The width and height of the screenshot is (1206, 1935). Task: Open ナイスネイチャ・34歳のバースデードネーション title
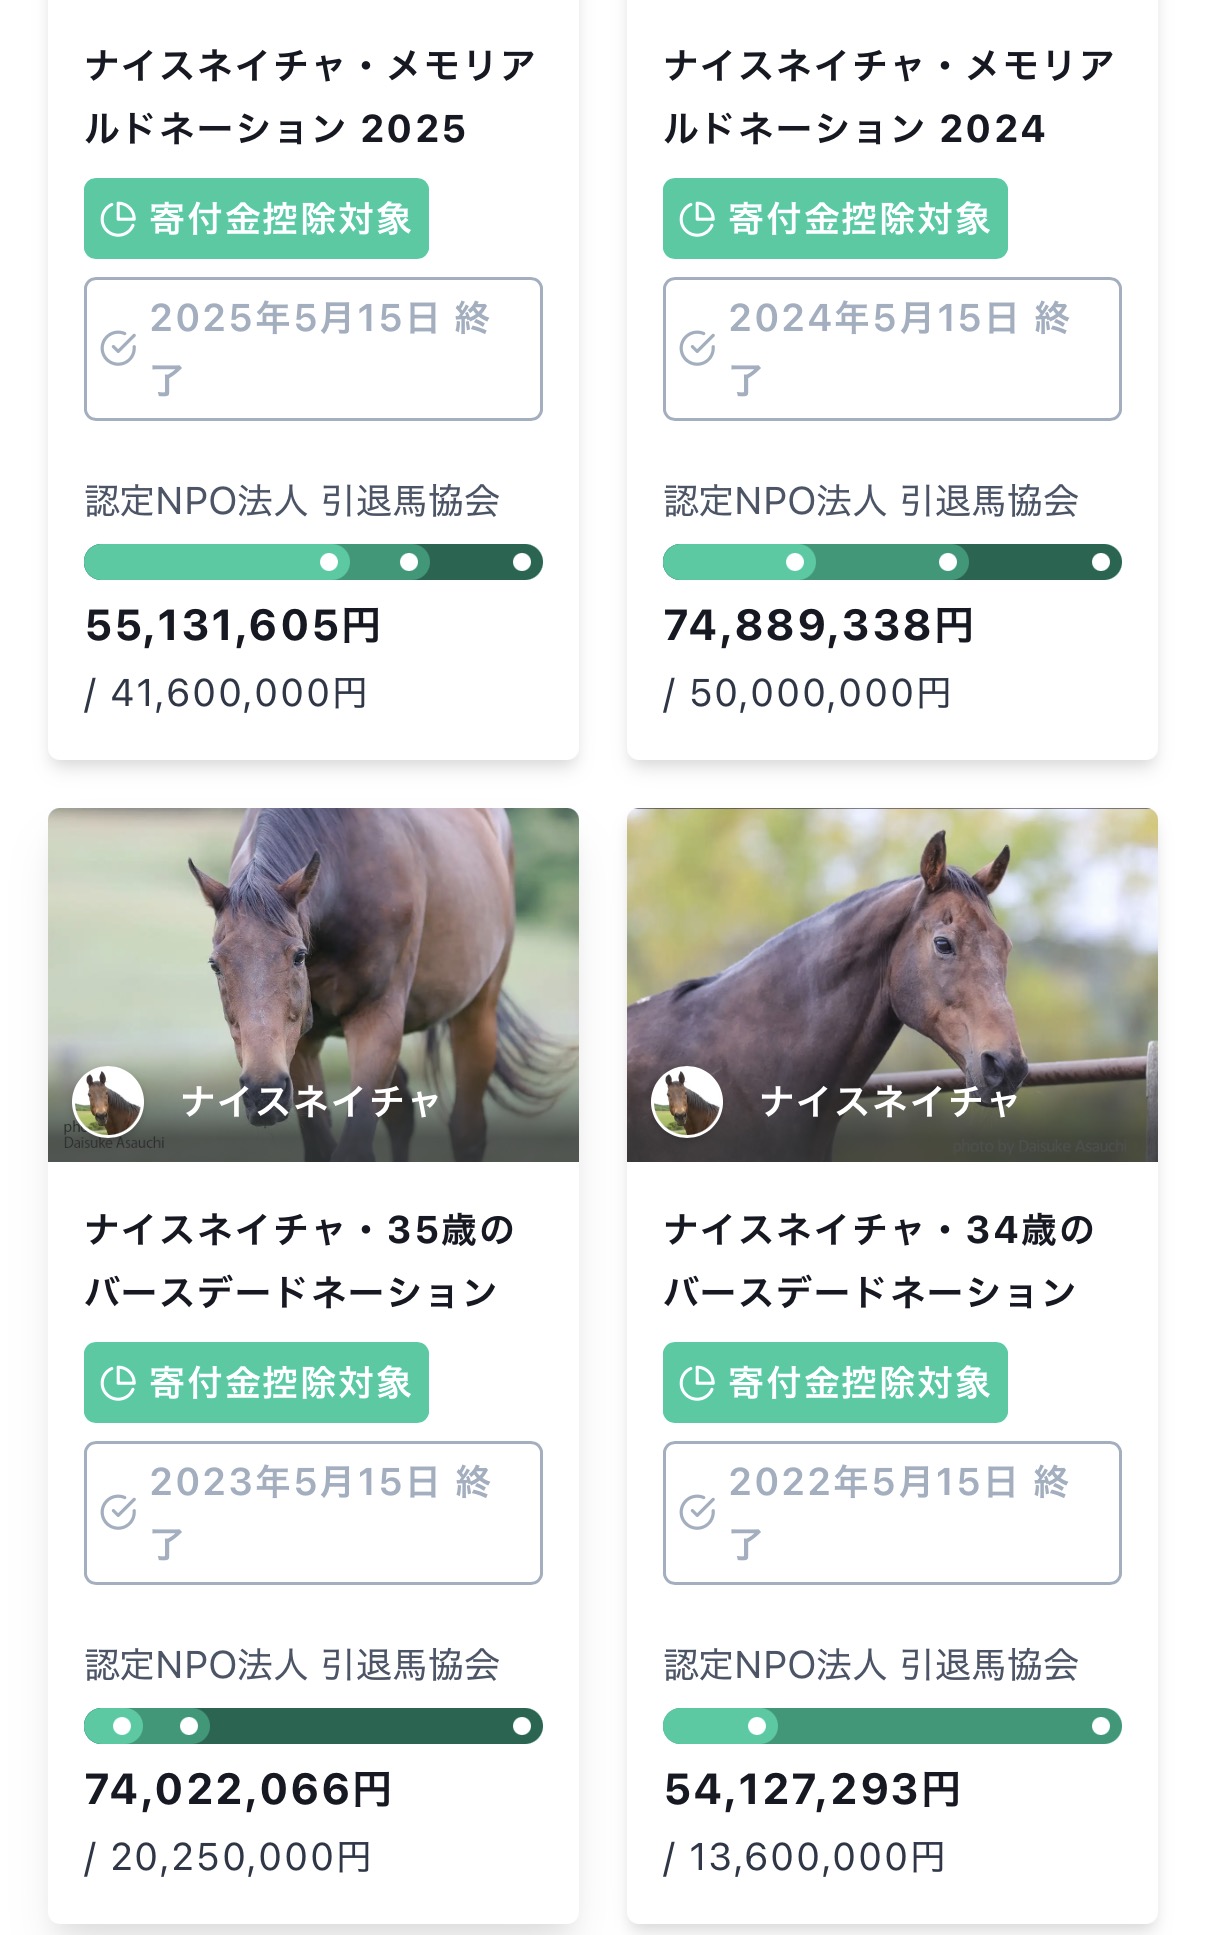point(879,1260)
